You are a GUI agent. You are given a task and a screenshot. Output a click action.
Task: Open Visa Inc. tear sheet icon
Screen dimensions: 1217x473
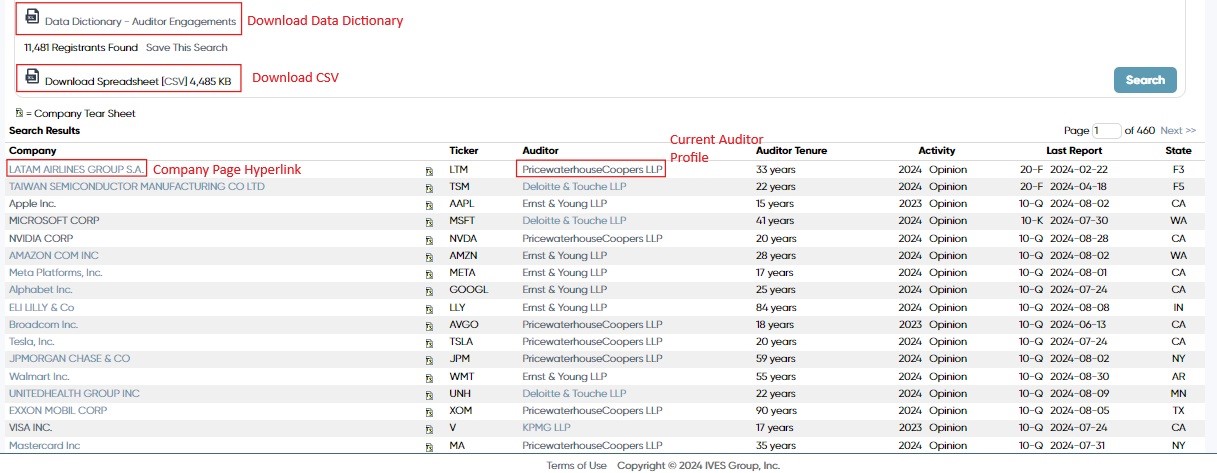[428, 429]
